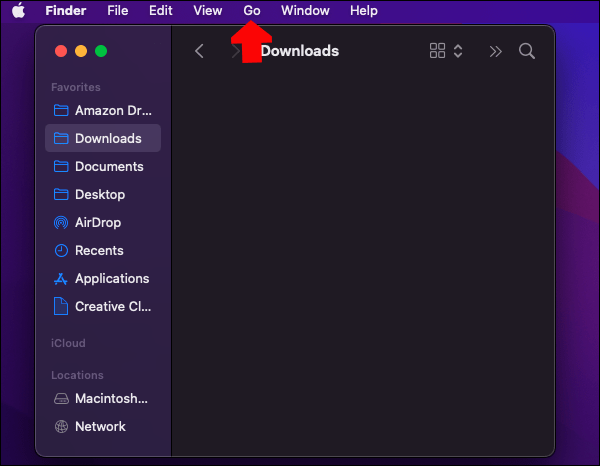Open the Window menu
Viewport: 600px width, 466px height.
coord(305,10)
